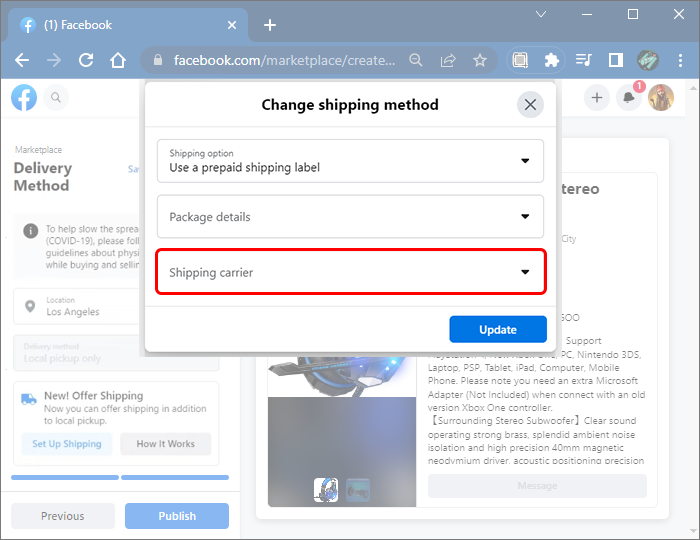The height and width of the screenshot is (540, 700).
Task: Open the Facebook create plus menu
Action: pos(597,97)
